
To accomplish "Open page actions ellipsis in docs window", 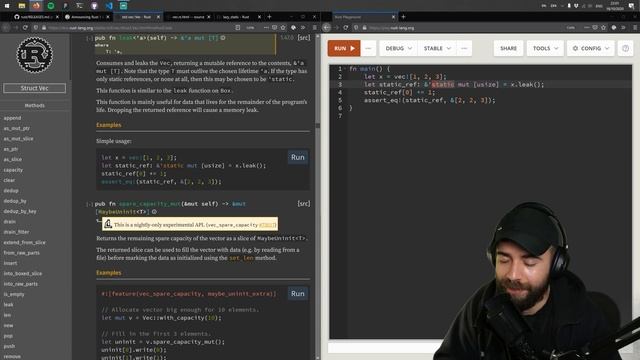I will (266, 27).
